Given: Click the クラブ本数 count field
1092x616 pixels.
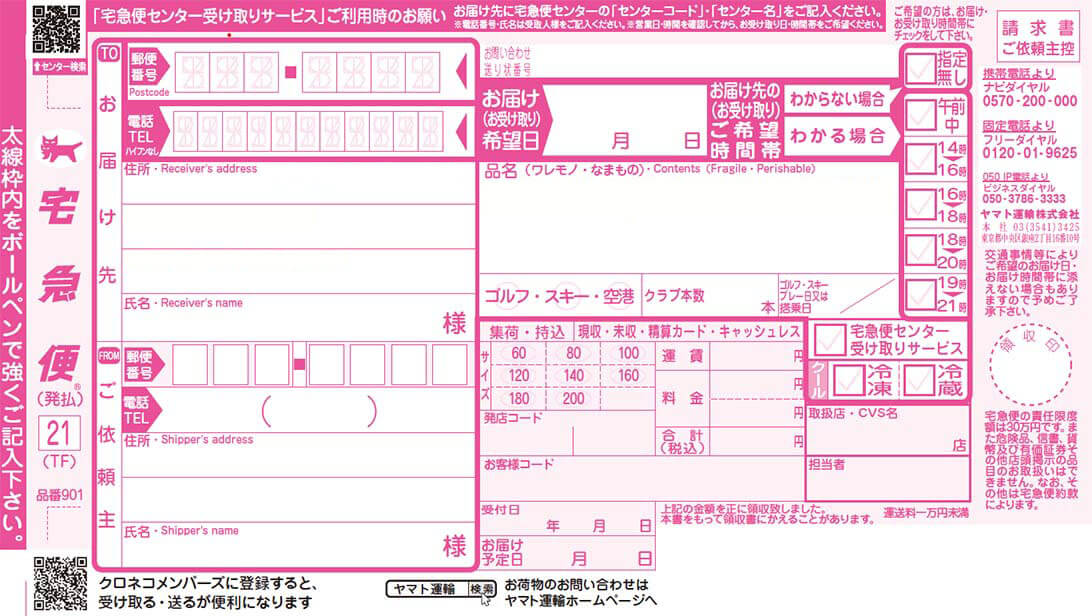Looking at the screenshot, I should (709, 296).
